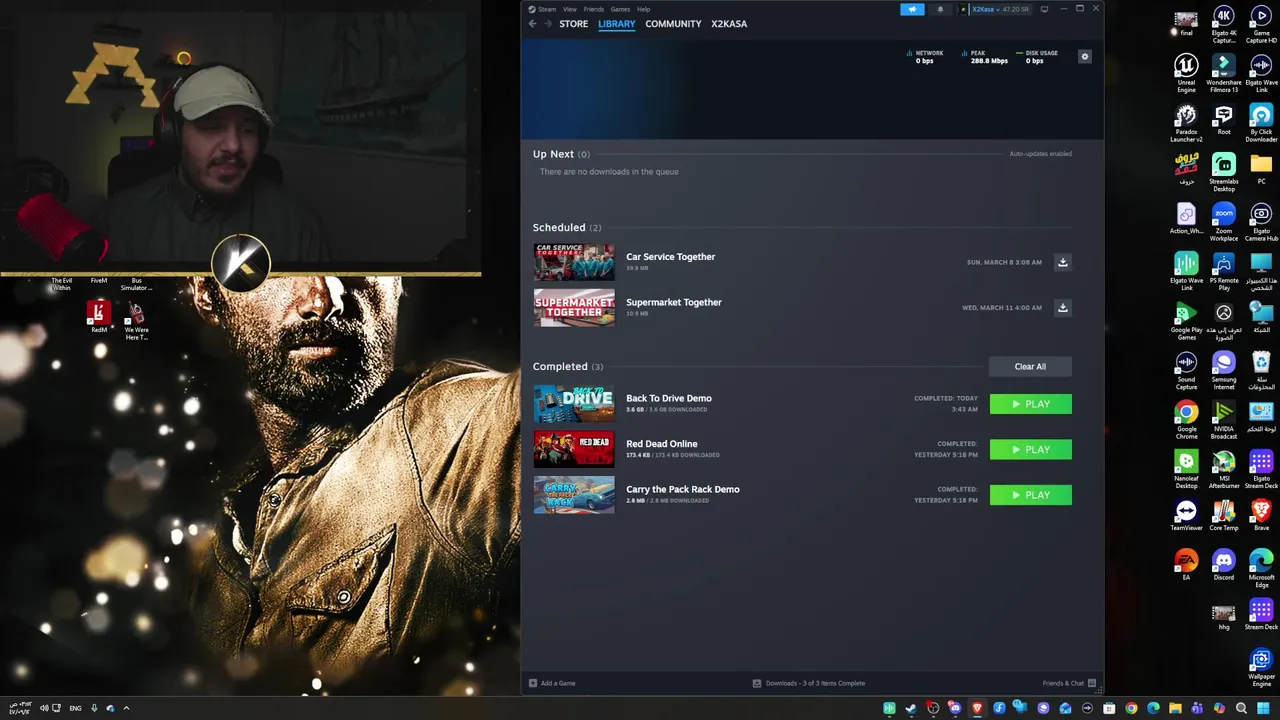The height and width of the screenshot is (720, 1280).
Task: Click Car Service Together thumbnail
Action: 574,262
